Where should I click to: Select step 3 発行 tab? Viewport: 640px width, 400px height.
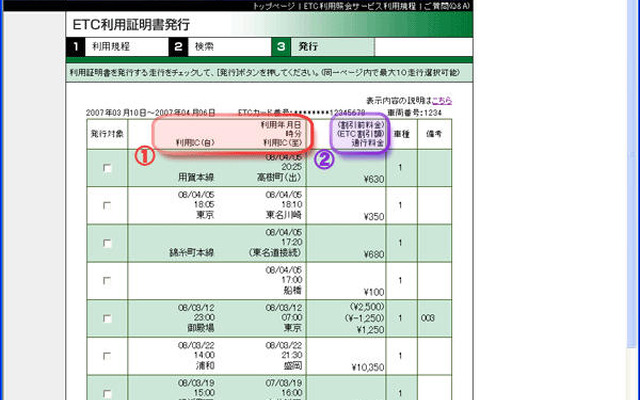click(323, 47)
